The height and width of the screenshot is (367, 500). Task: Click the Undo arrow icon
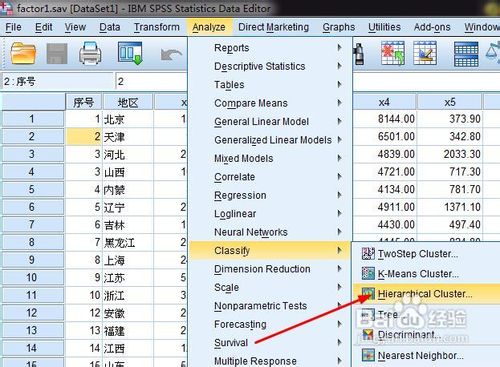coord(171,55)
